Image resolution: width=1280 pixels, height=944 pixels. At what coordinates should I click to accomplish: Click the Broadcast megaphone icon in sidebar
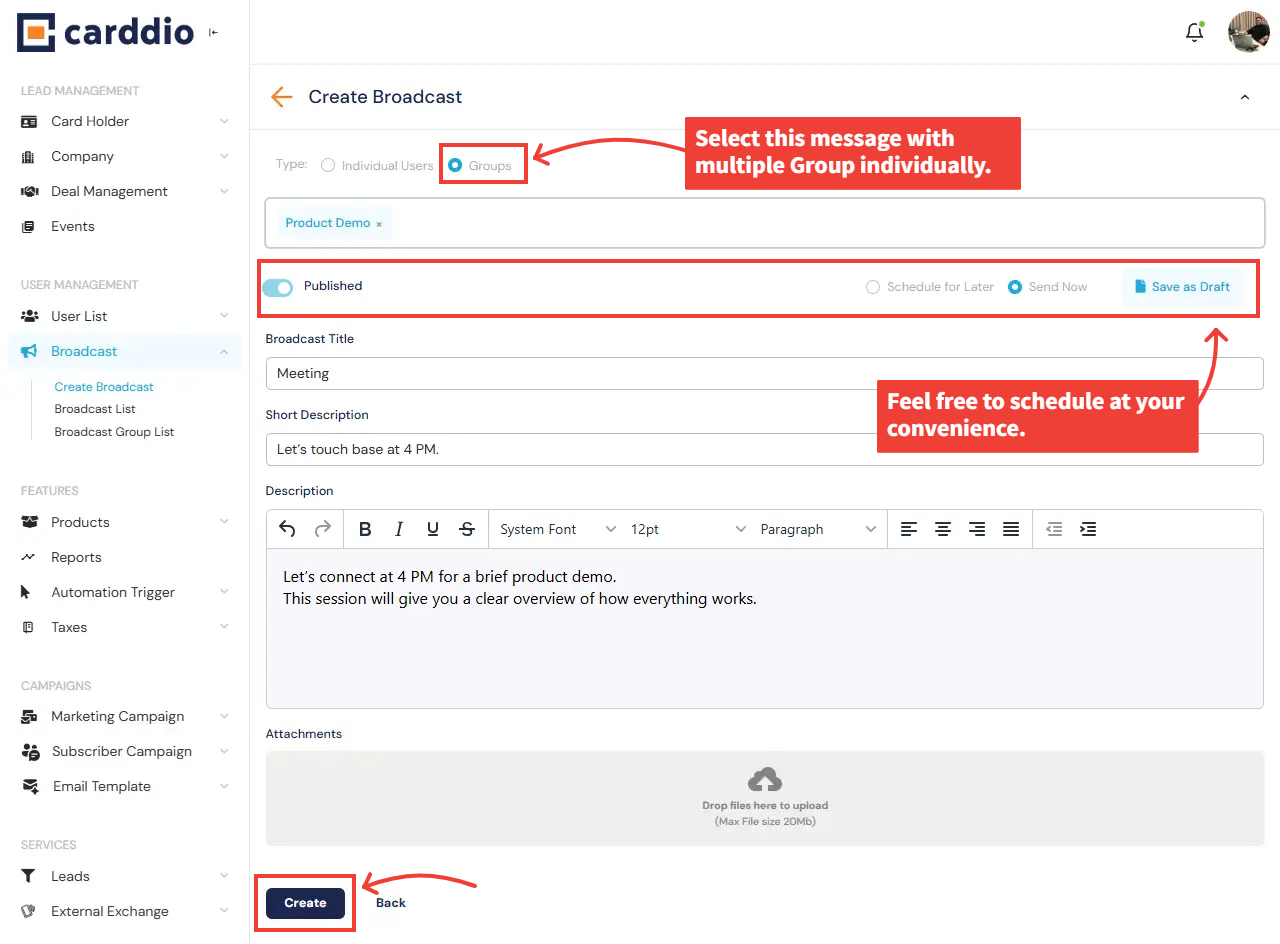point(28,351)
